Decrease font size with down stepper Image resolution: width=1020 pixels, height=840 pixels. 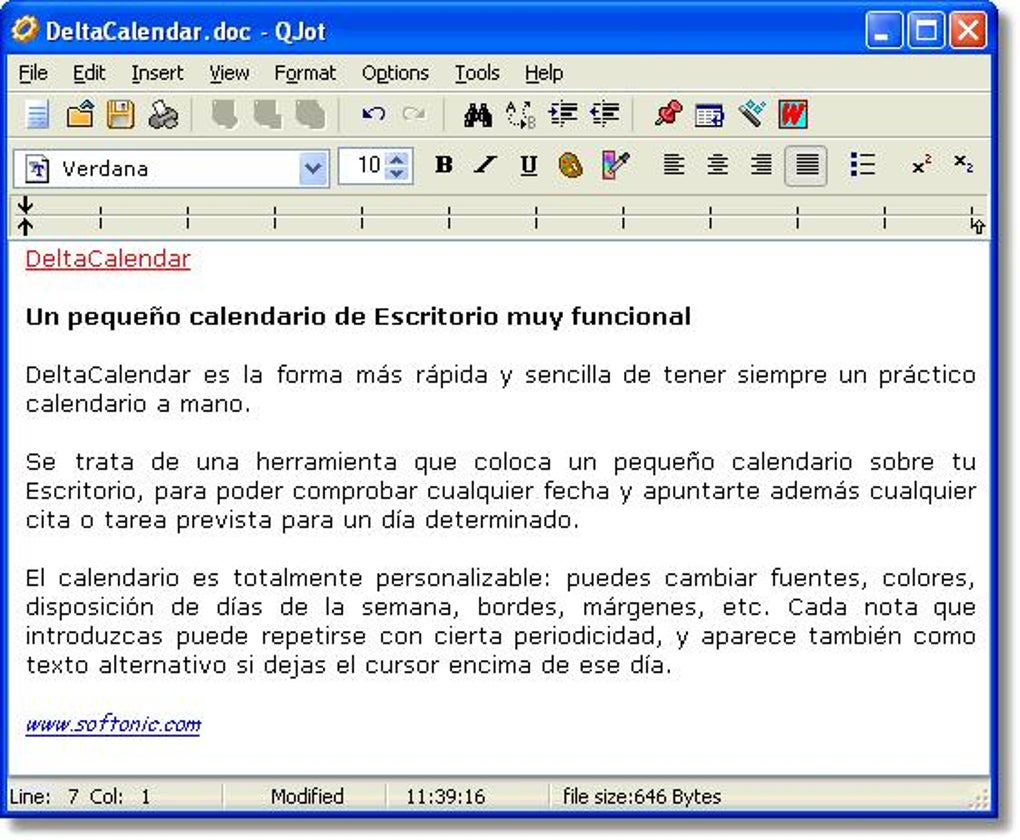click(x=397, y=174)
